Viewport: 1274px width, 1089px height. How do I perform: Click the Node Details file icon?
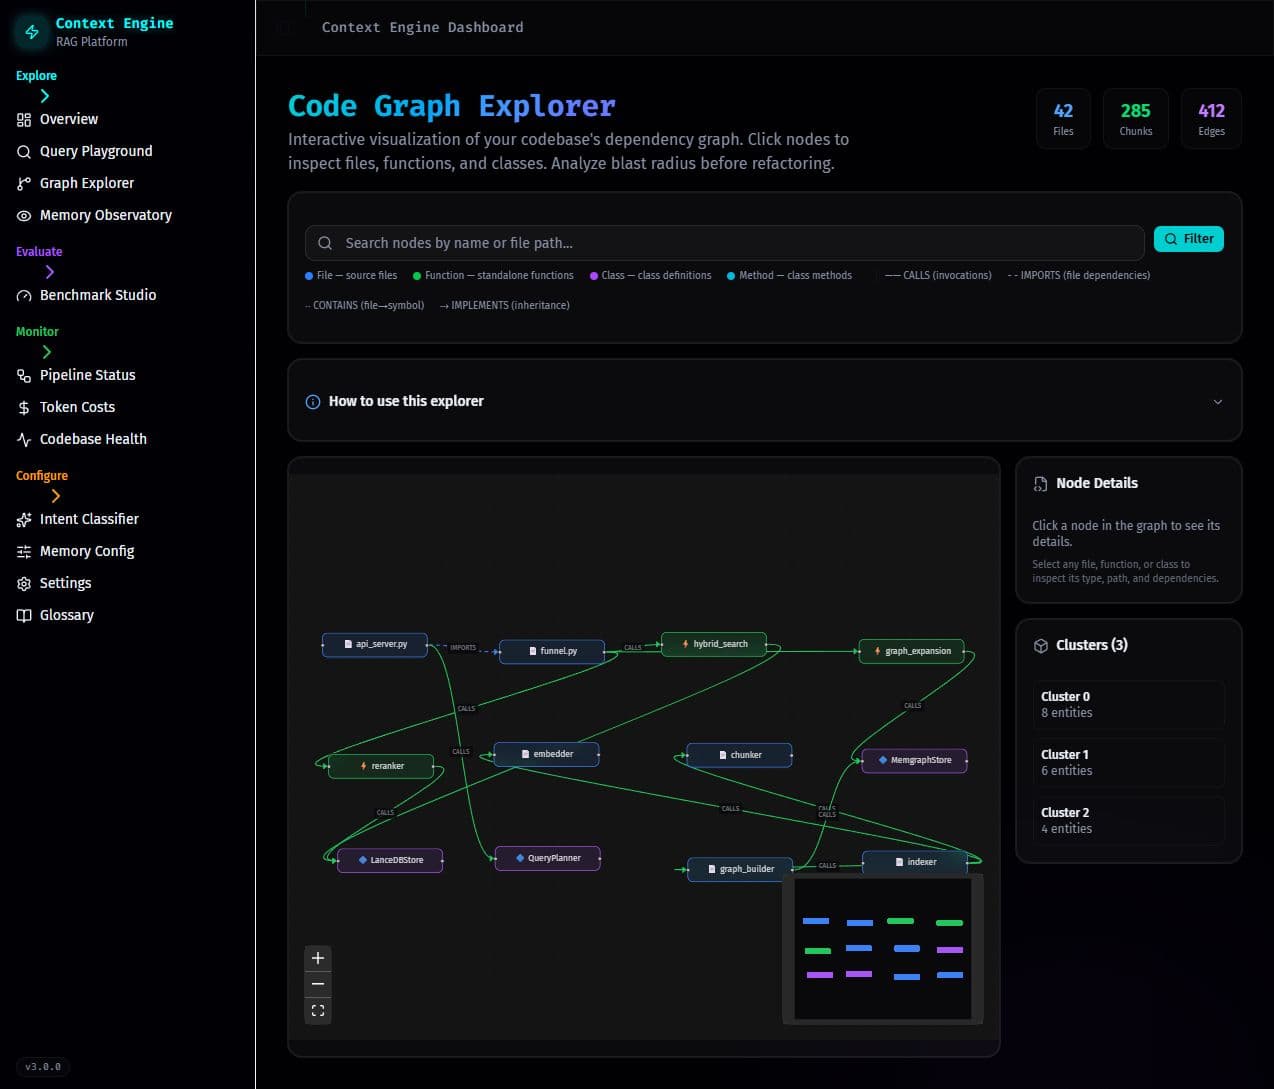tap(1040, 484)
